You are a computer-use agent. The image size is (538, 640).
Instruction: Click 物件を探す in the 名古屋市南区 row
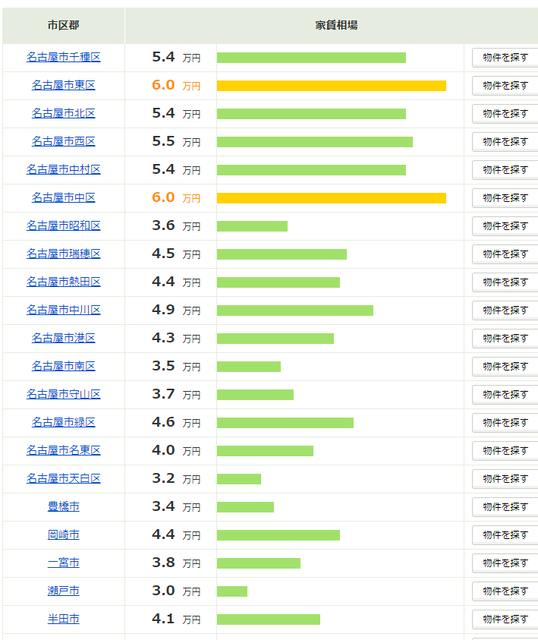505,367
